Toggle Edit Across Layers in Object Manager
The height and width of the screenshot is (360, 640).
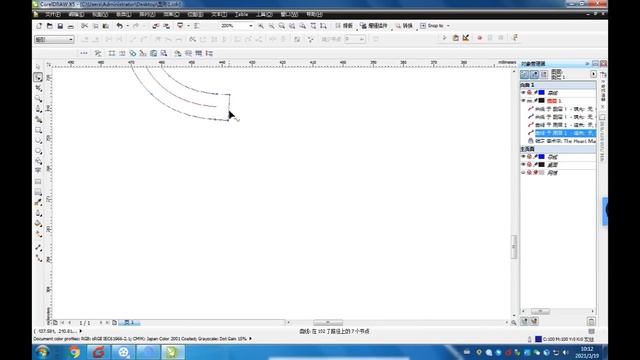click(x=534, y=74)
